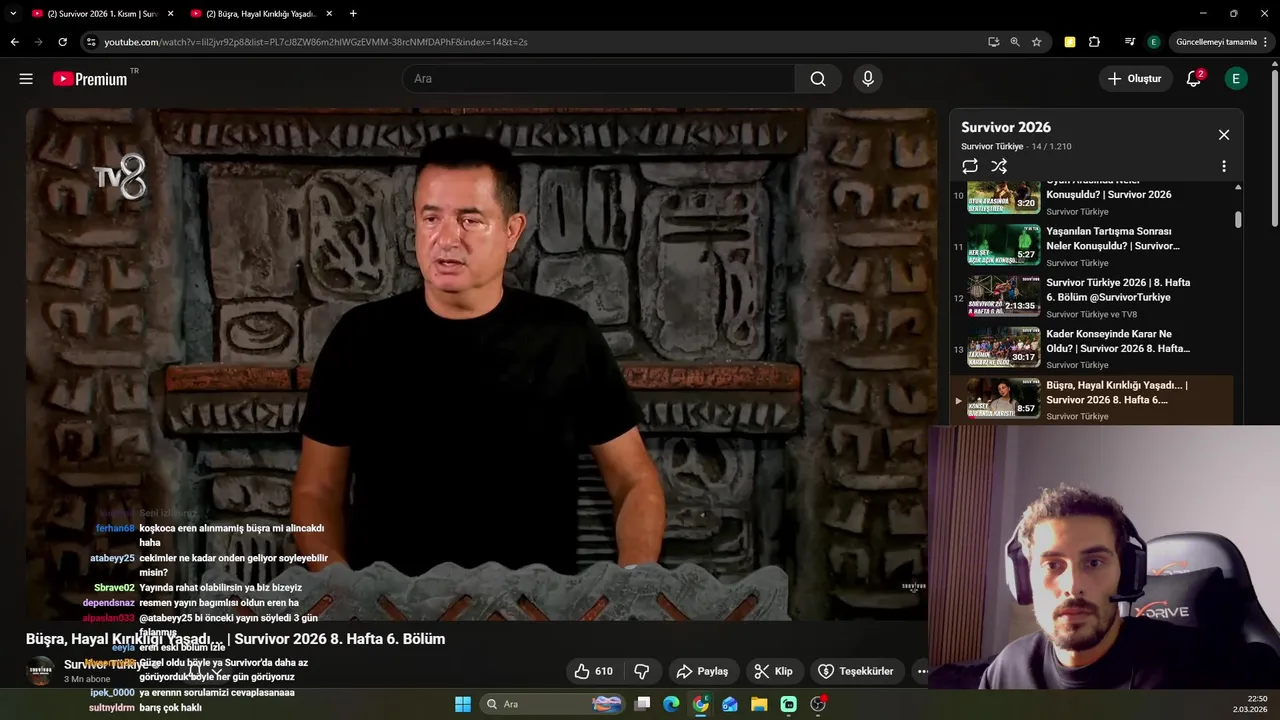
Task: Click the Teşekkürler thanks button
Action: tap(856, 671)
